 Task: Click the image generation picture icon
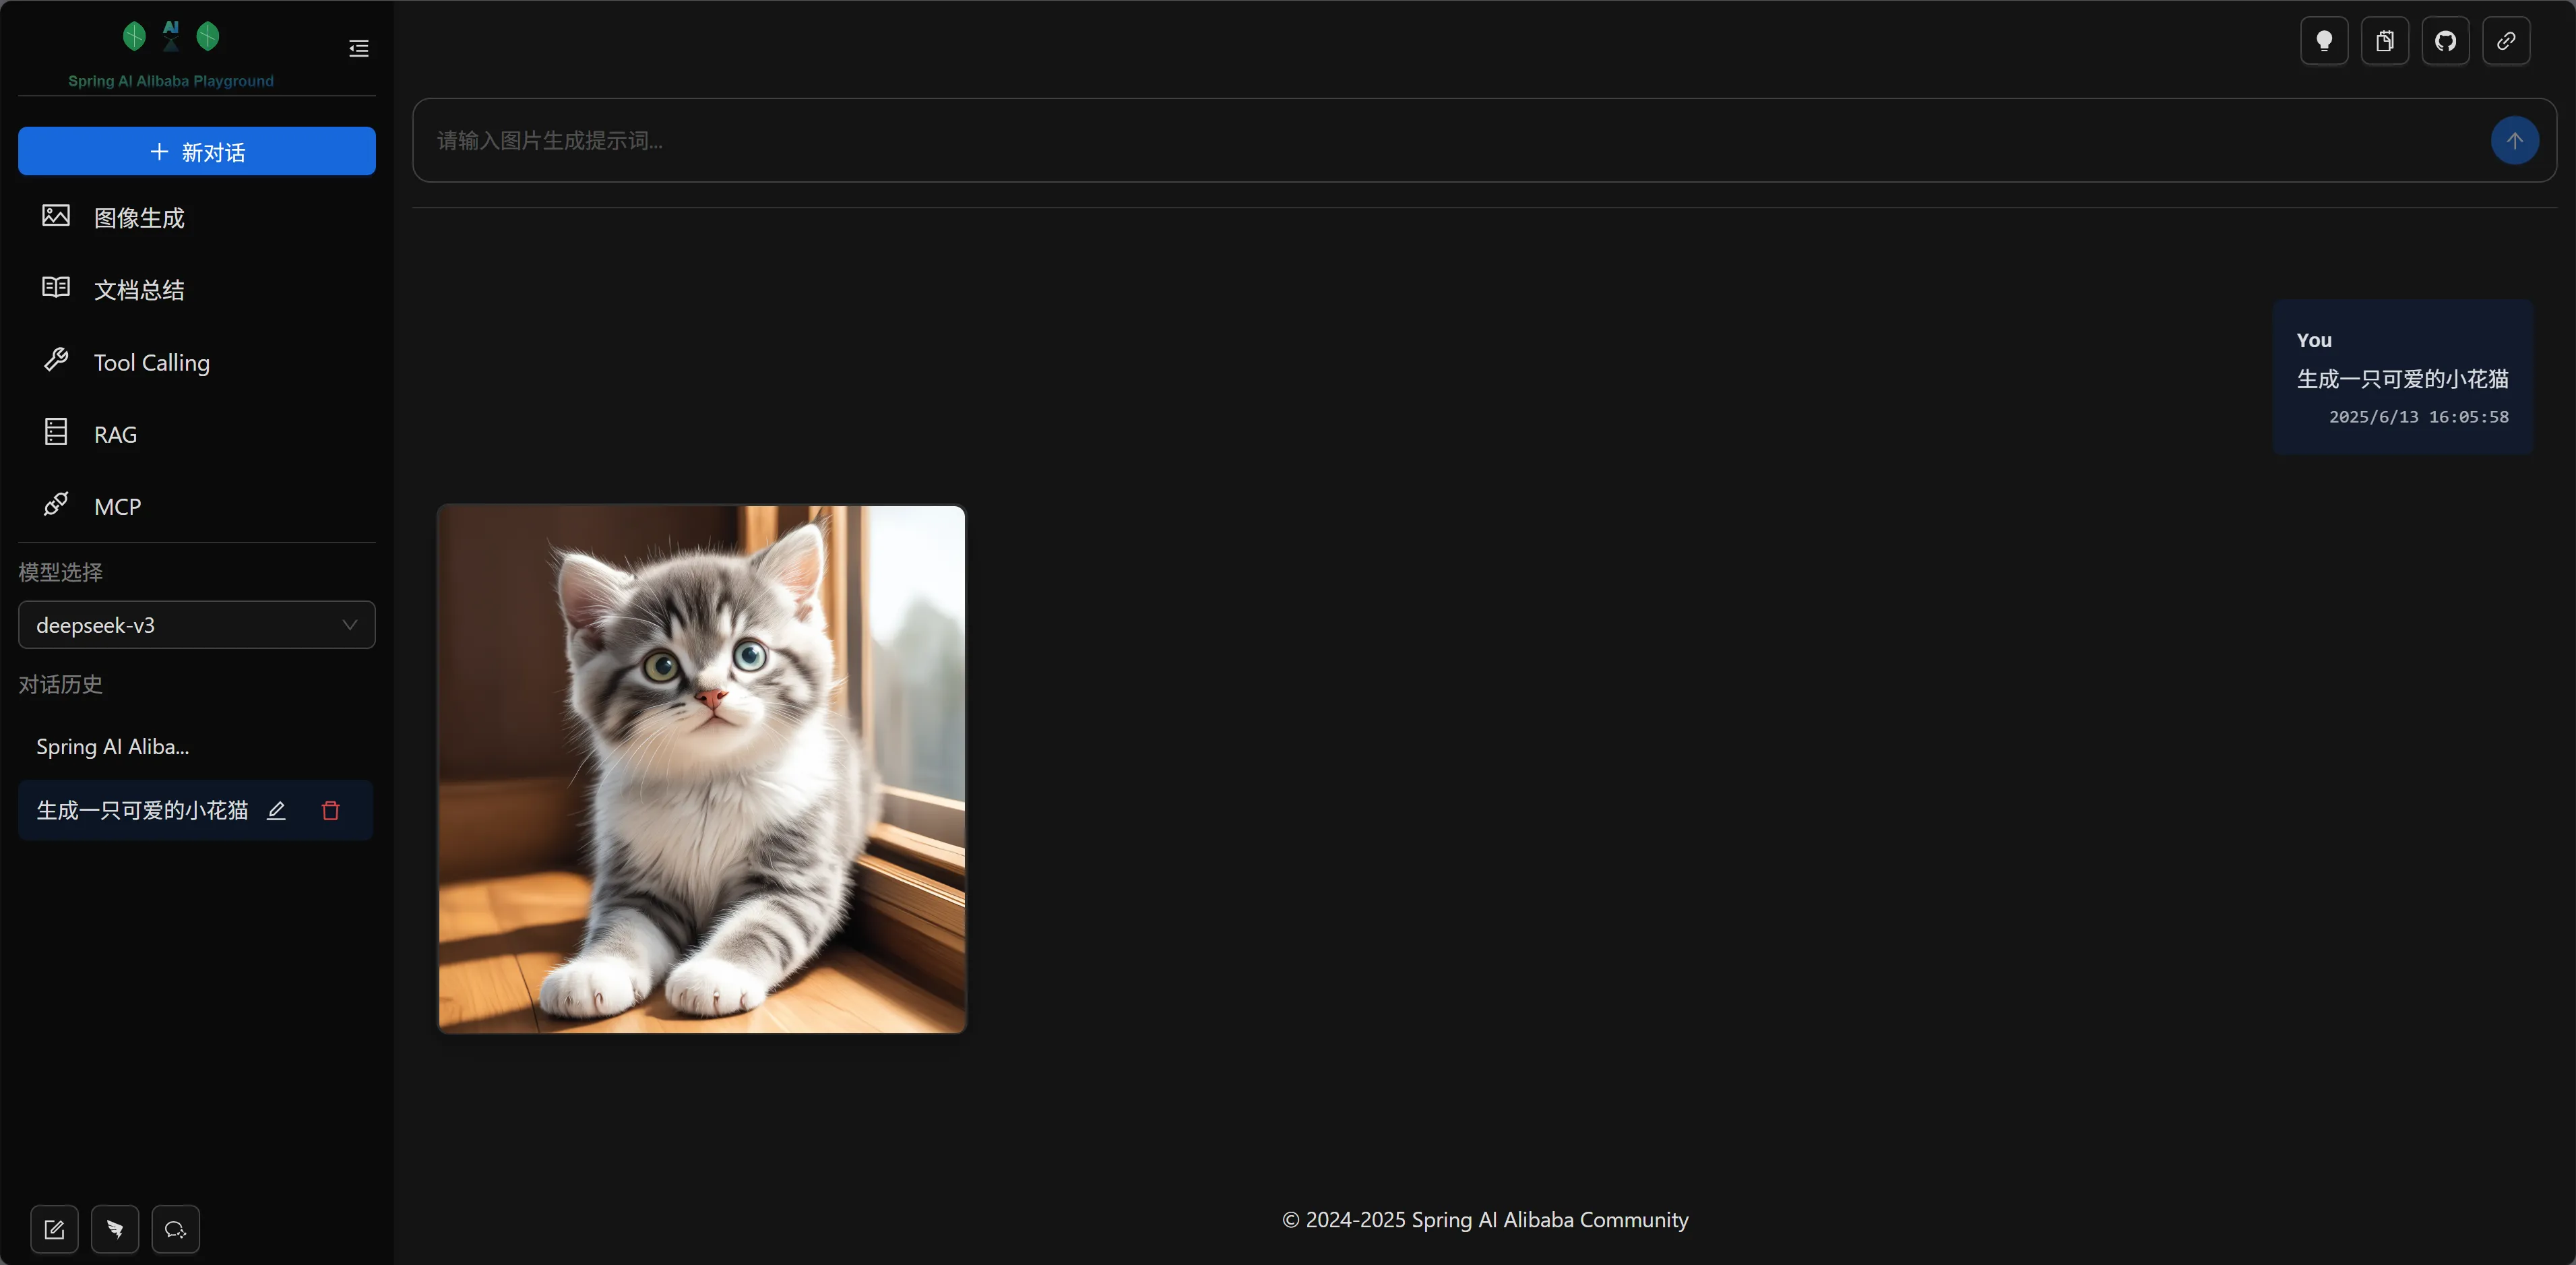(56, 216)
